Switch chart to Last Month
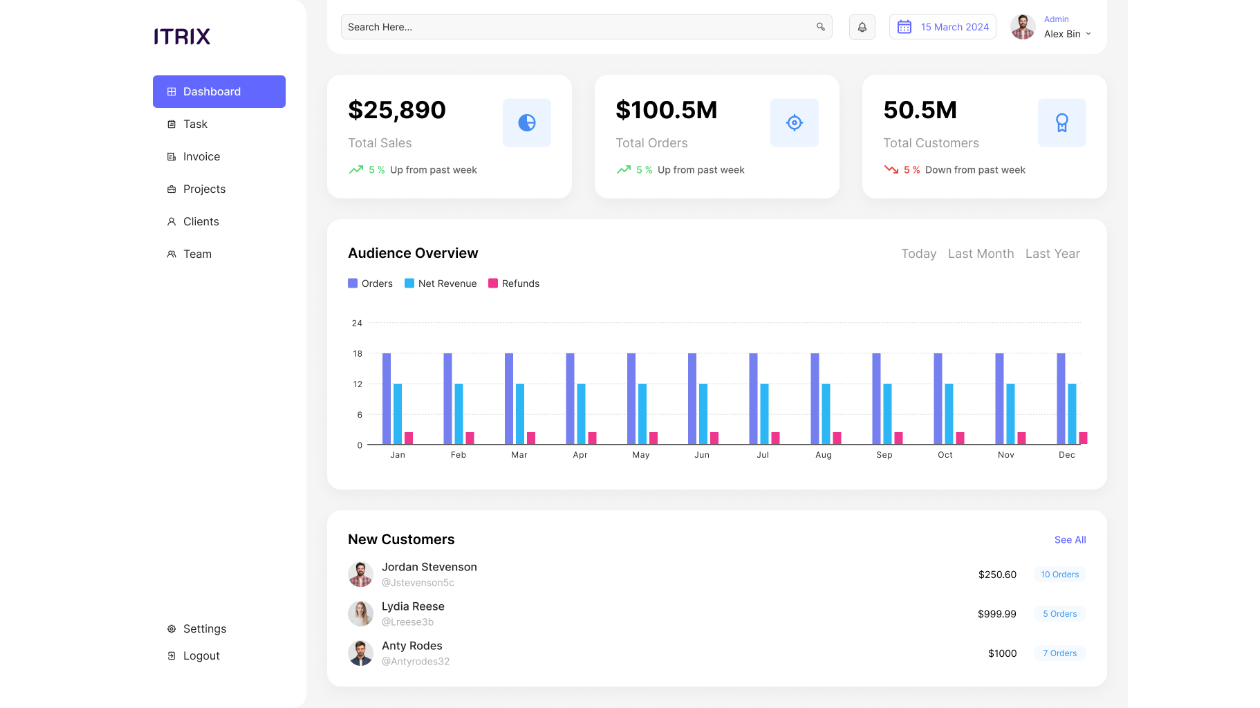1260x708 pixels. (x=981, y=254)
